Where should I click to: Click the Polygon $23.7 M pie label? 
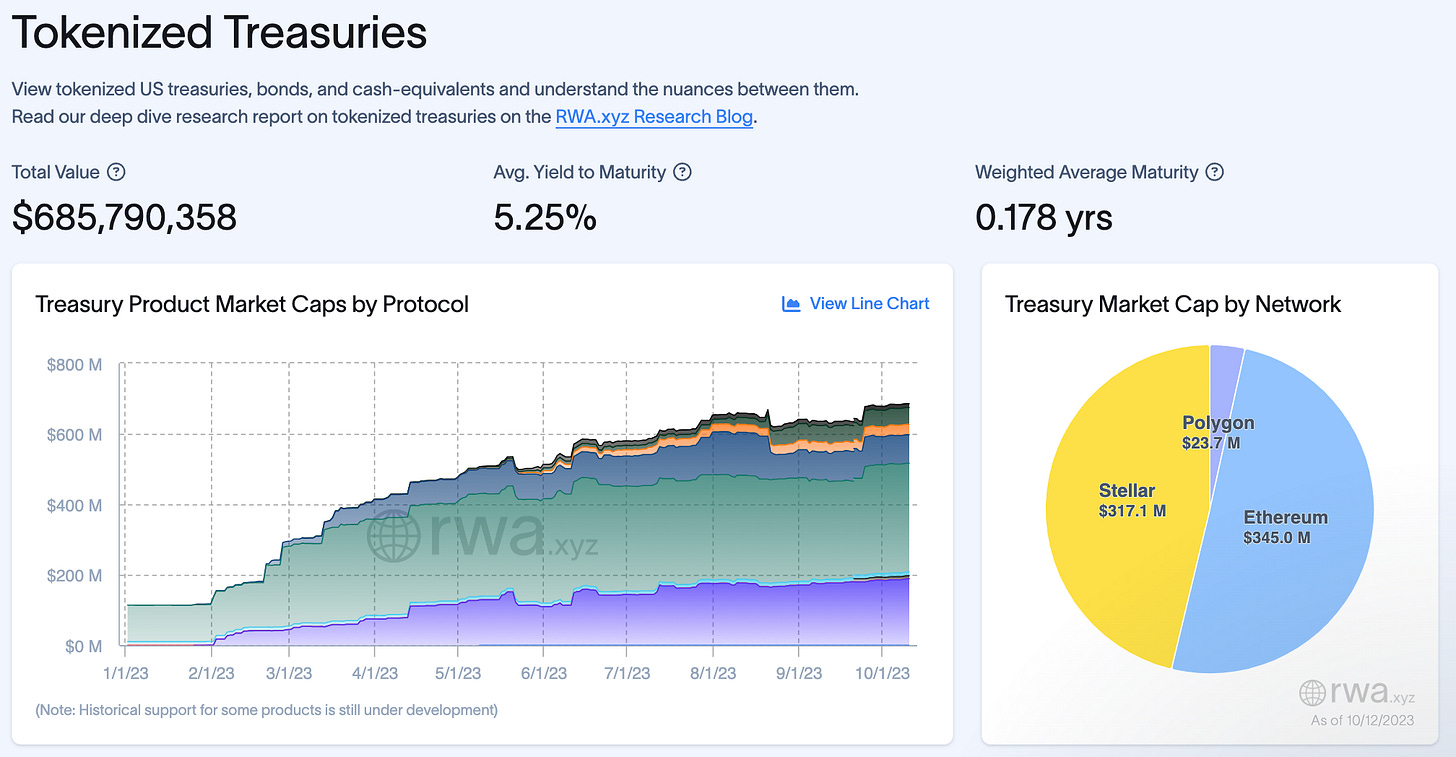tap(1217, 432)
